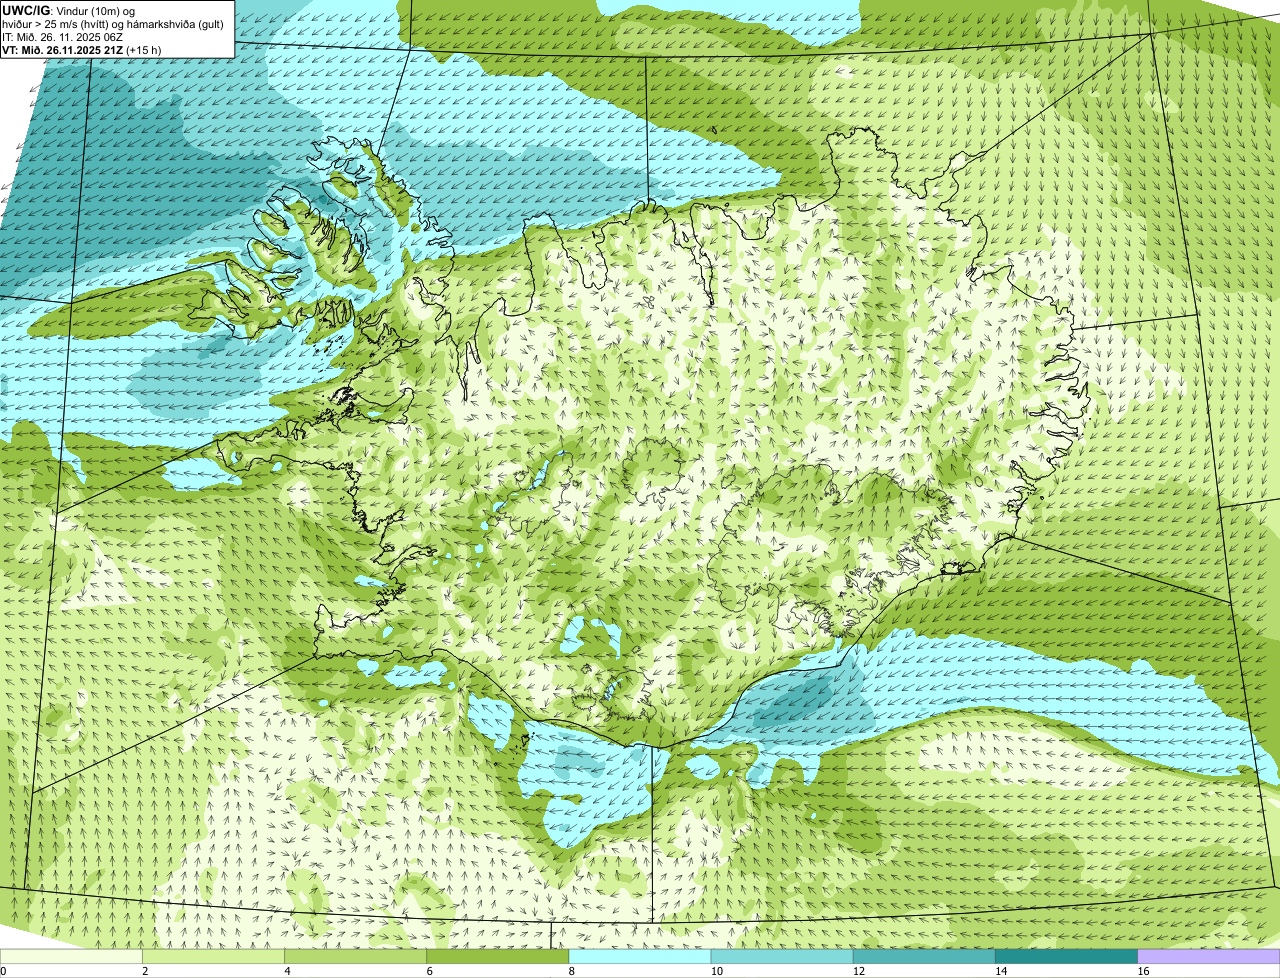Screen dimensions: 1280x978
Task: Click the 2–4 m/s light green legend swatch
Action: click(x=213, y=957)
